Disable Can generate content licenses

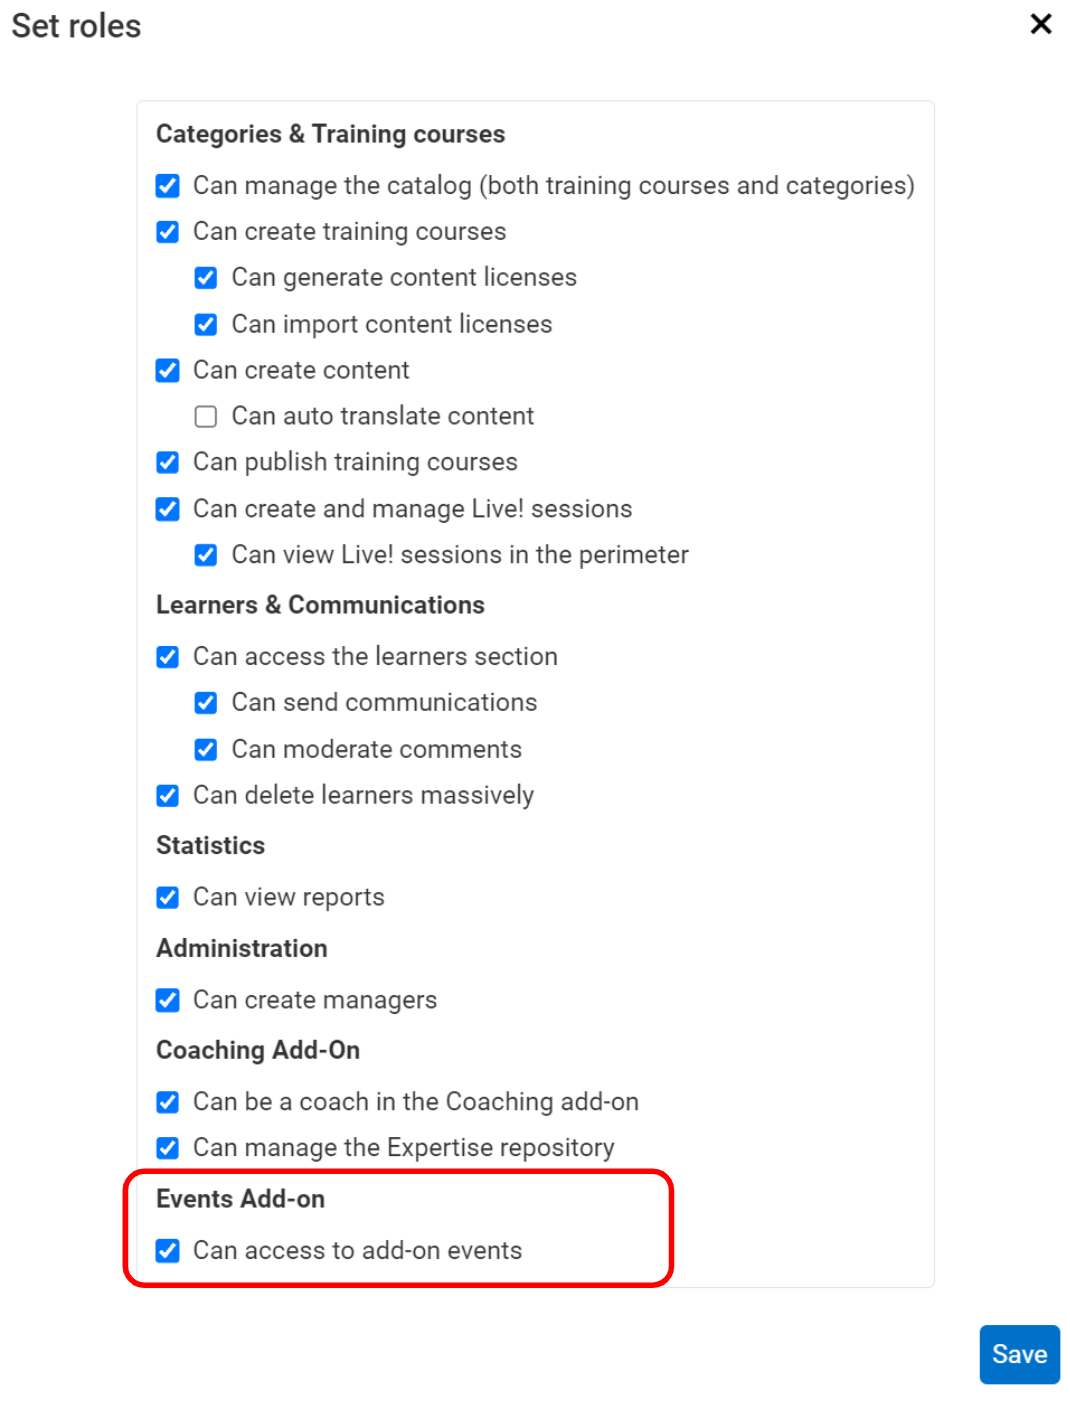coord(206,278)
